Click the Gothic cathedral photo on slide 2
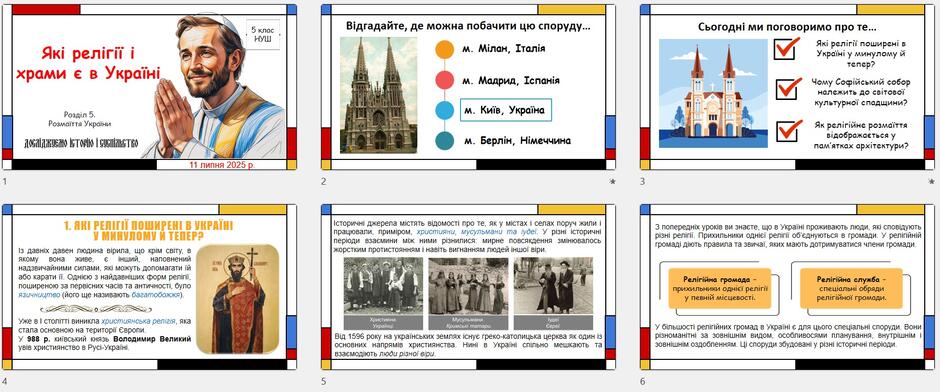Viewport: 940px width, 392px height. pyautogui.click(x=378, y=95)
